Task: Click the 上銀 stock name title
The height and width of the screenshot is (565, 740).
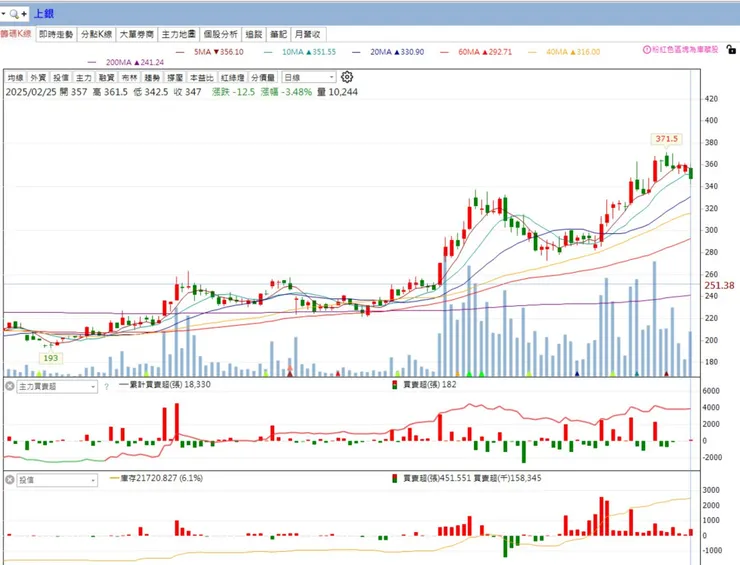Action: pos(43,14)
